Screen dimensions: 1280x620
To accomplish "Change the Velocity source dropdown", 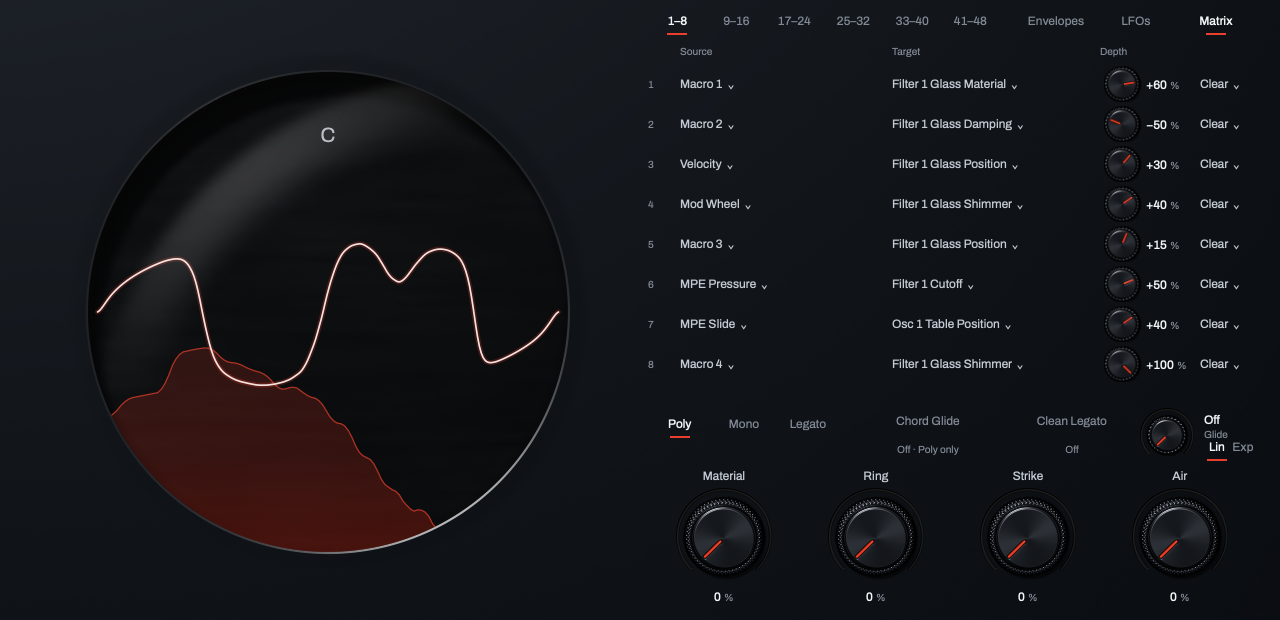I will tap(708, 165).
